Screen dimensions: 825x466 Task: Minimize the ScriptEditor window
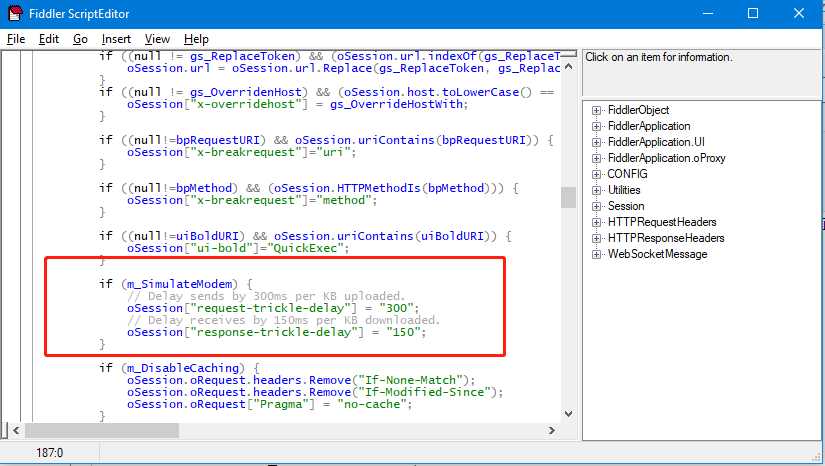click(708, 13)
